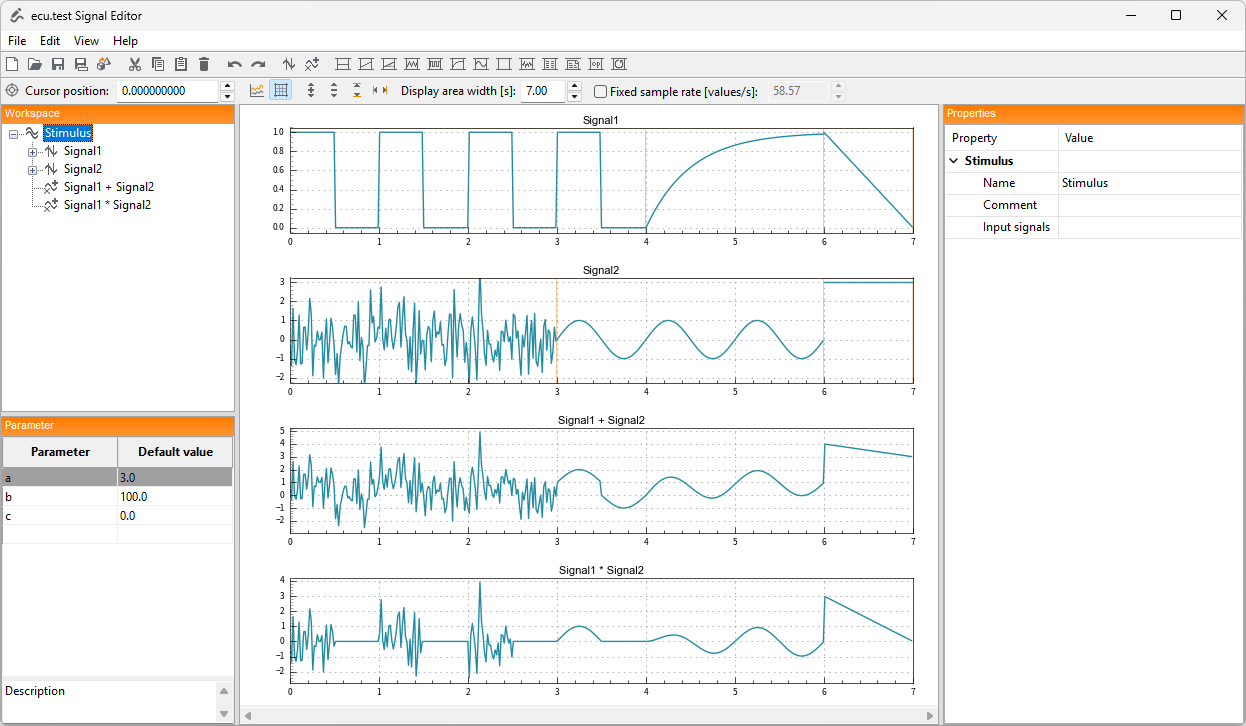Viewport: 1246px width, 726px height.
Task: Delete selection with the trash icon
Action: point(204,64)
